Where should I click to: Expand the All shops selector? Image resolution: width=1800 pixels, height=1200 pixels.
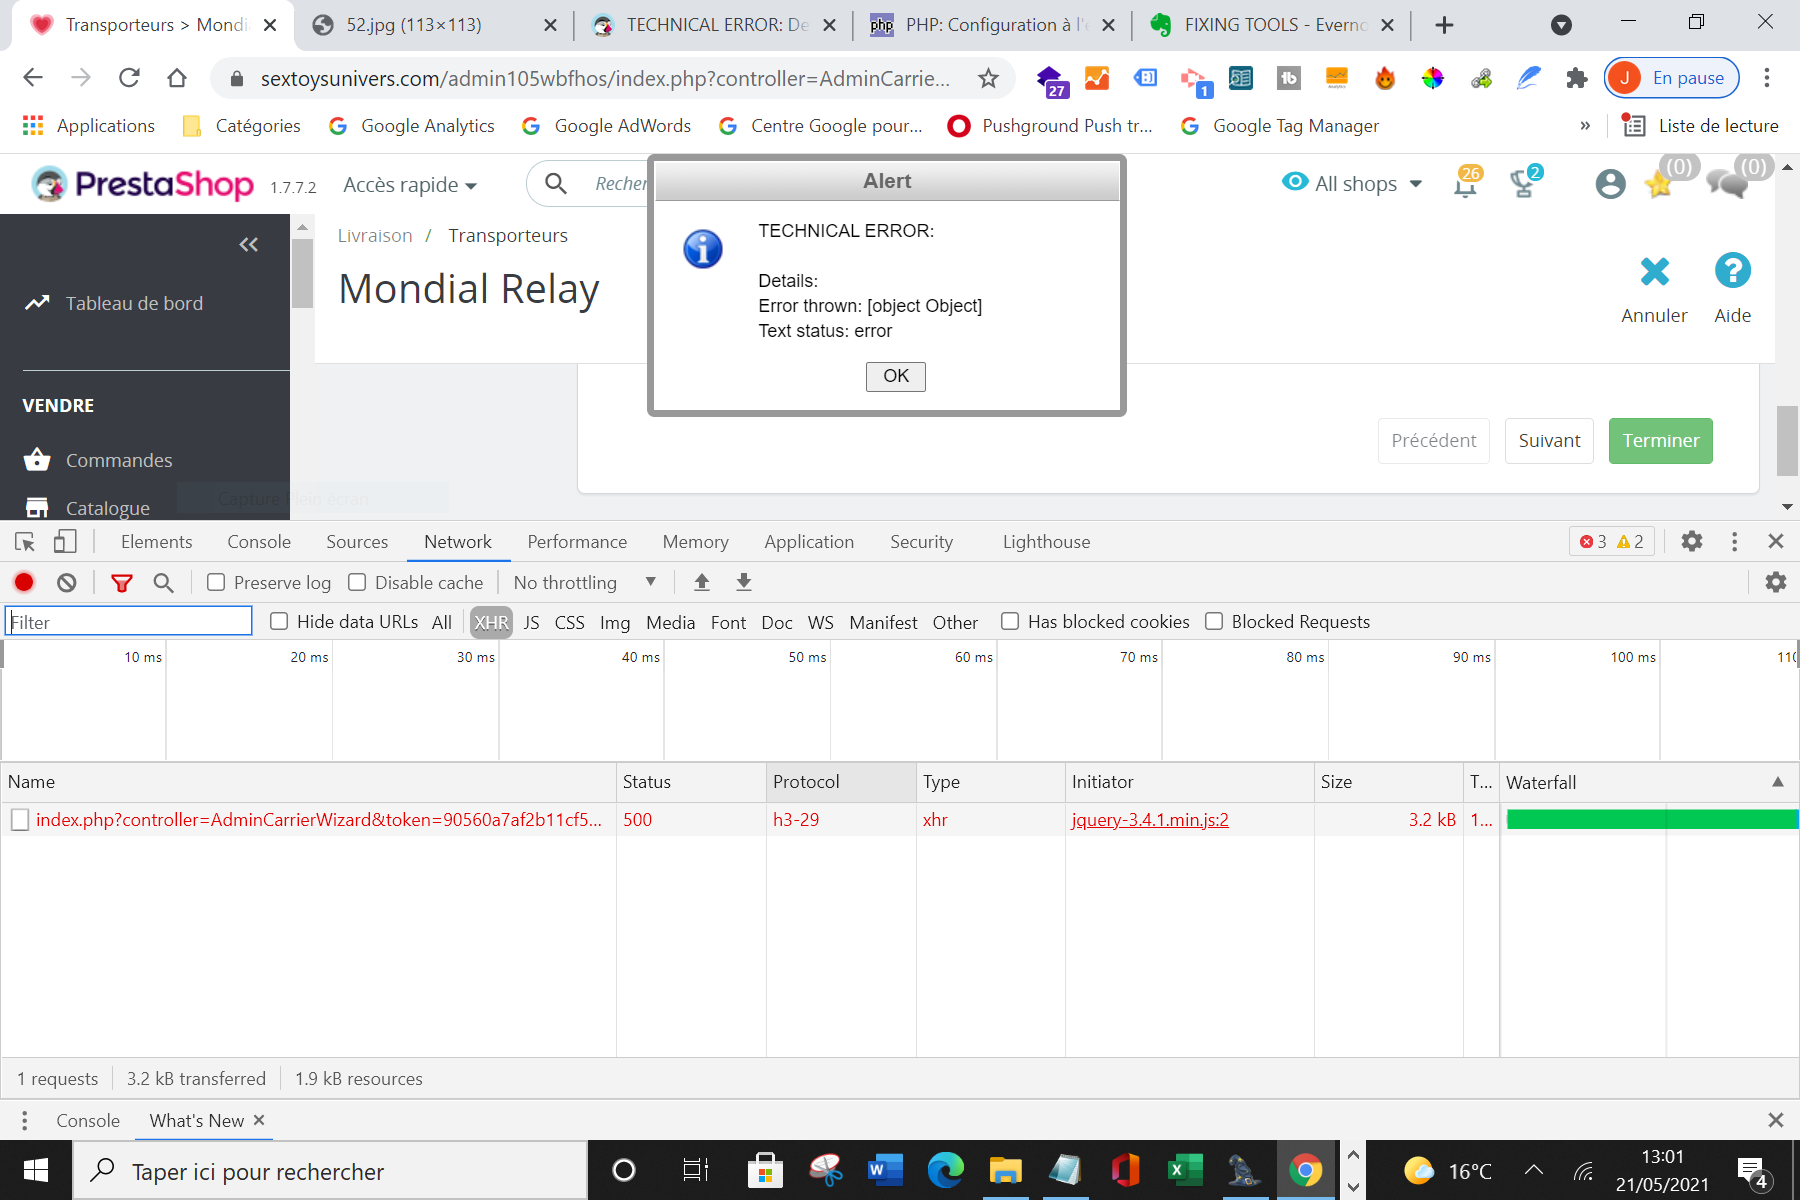(x=1353, y=183)
